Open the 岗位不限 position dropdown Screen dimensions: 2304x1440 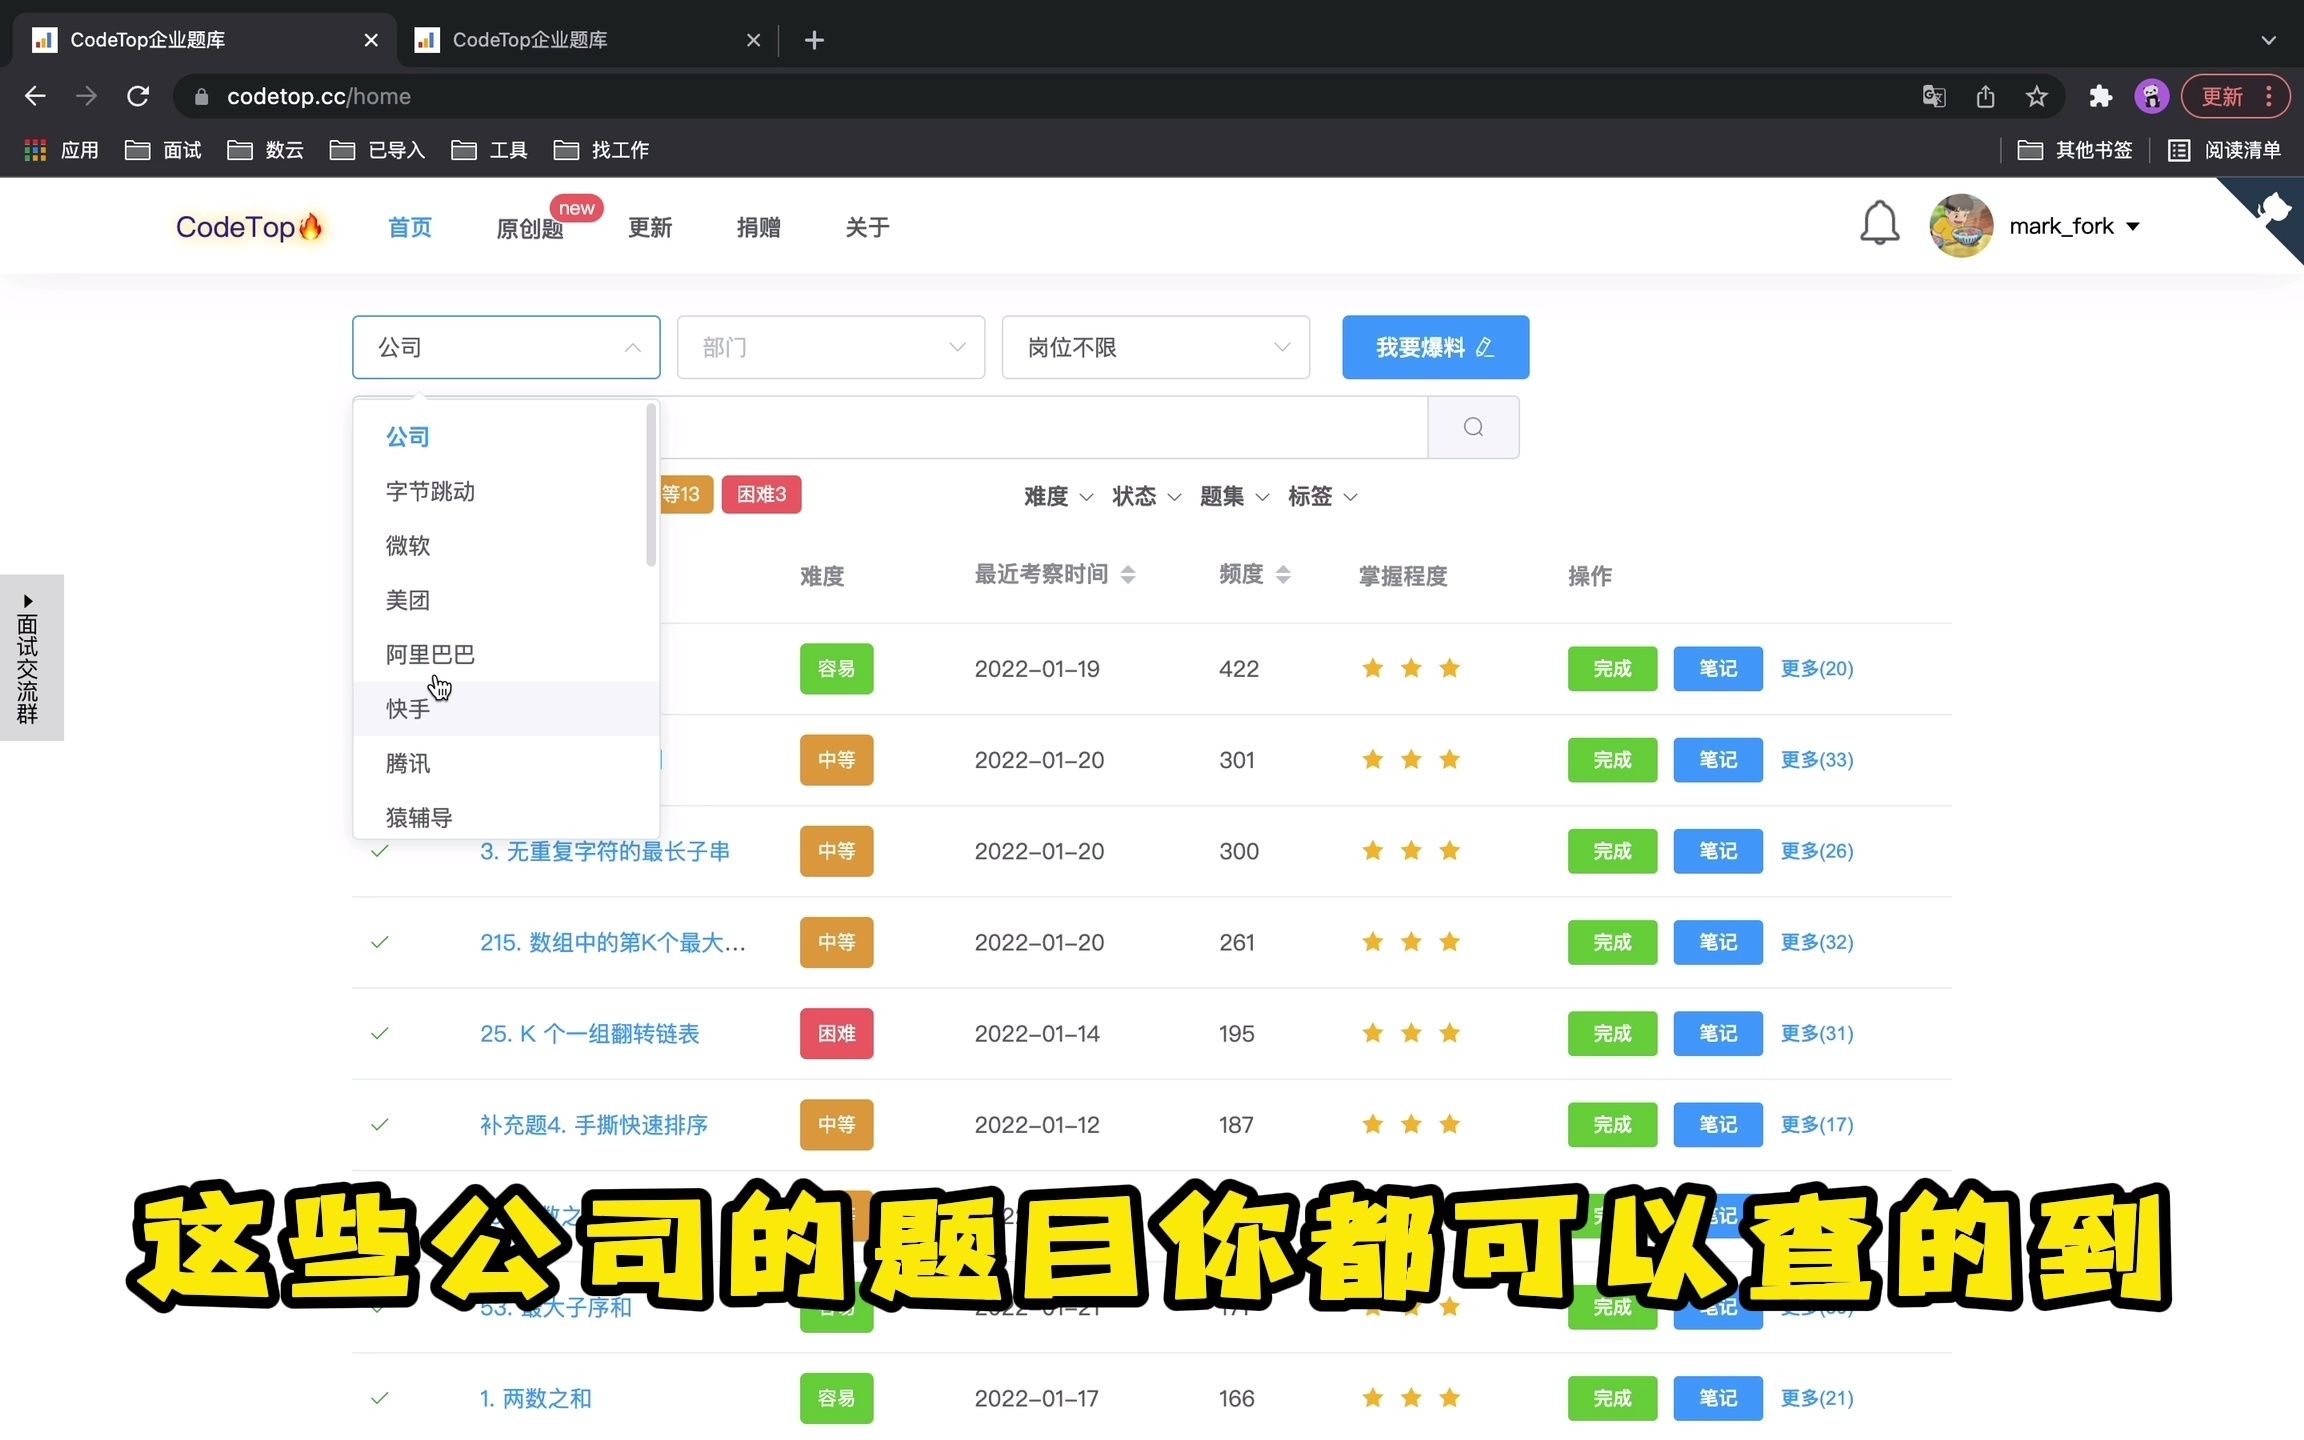pyautogui.click(x=1156, y=347)
